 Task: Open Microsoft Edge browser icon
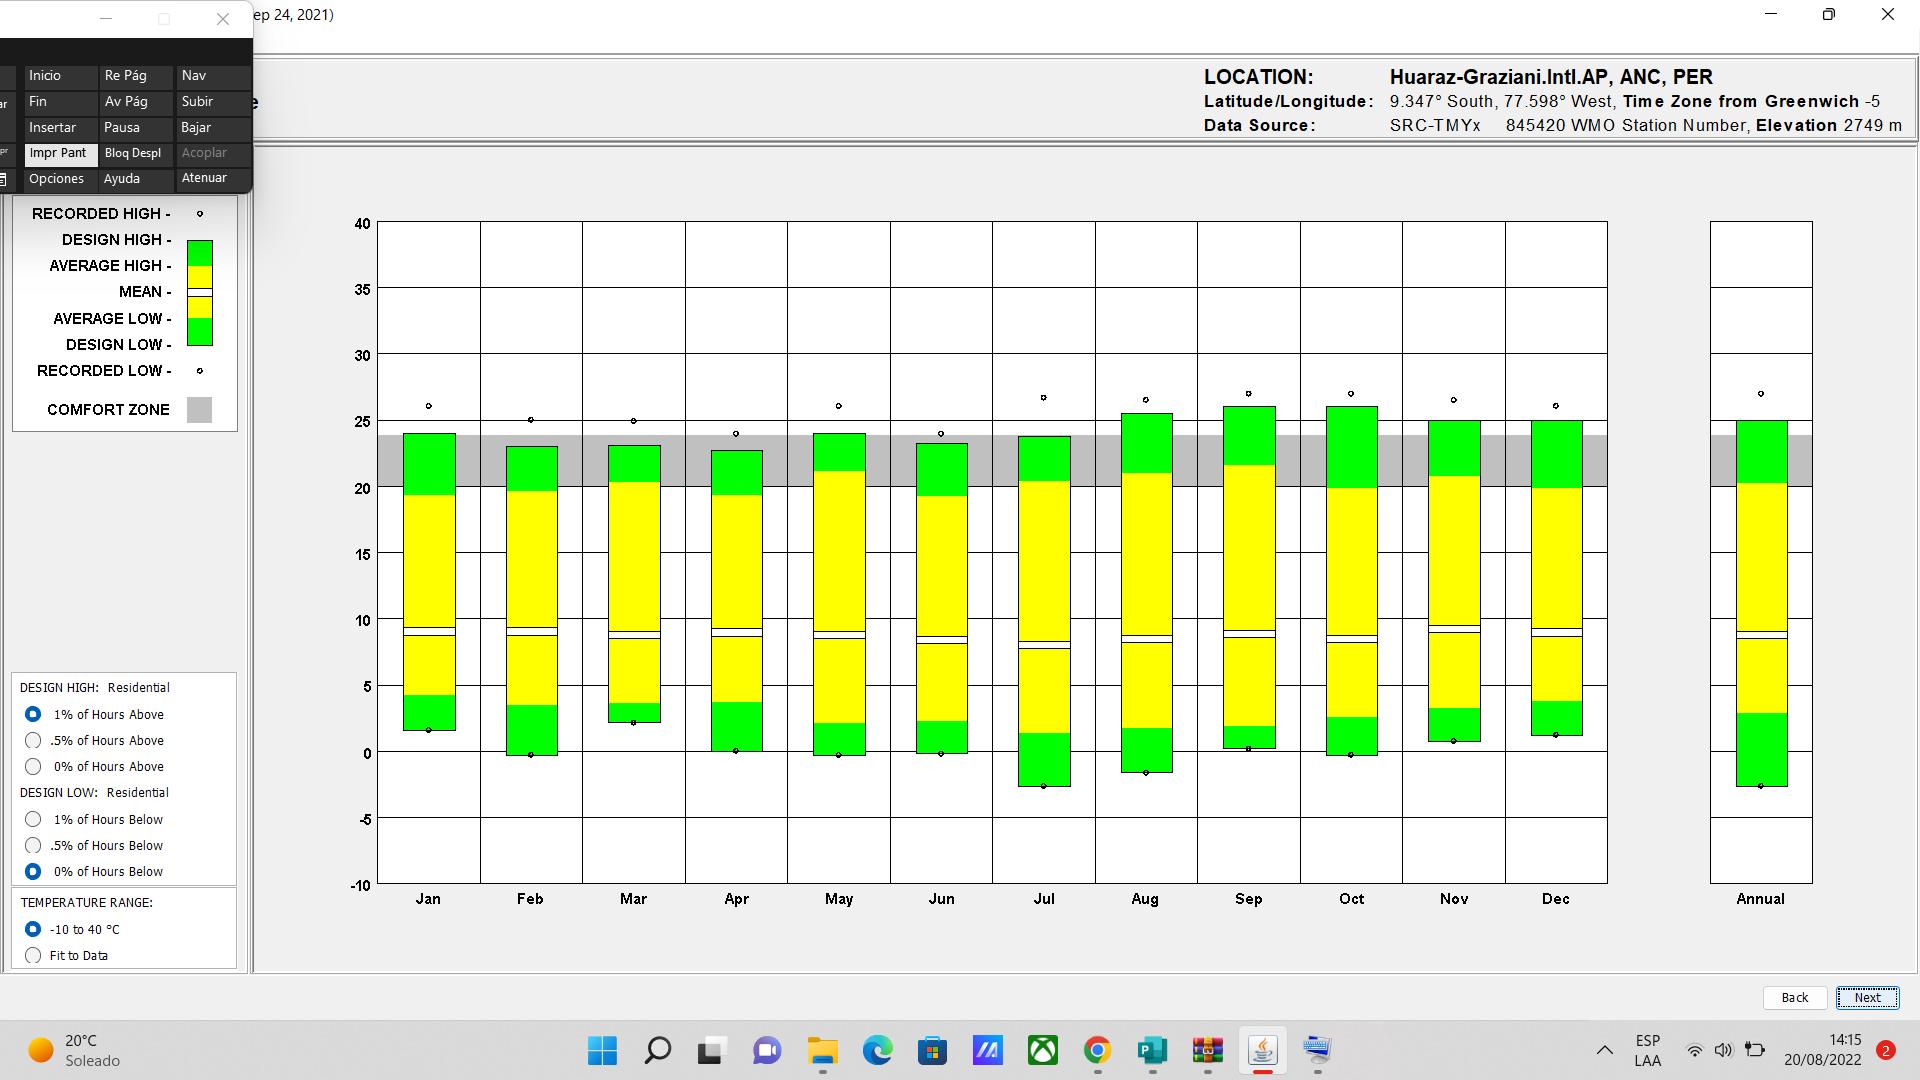(877, 1050)
